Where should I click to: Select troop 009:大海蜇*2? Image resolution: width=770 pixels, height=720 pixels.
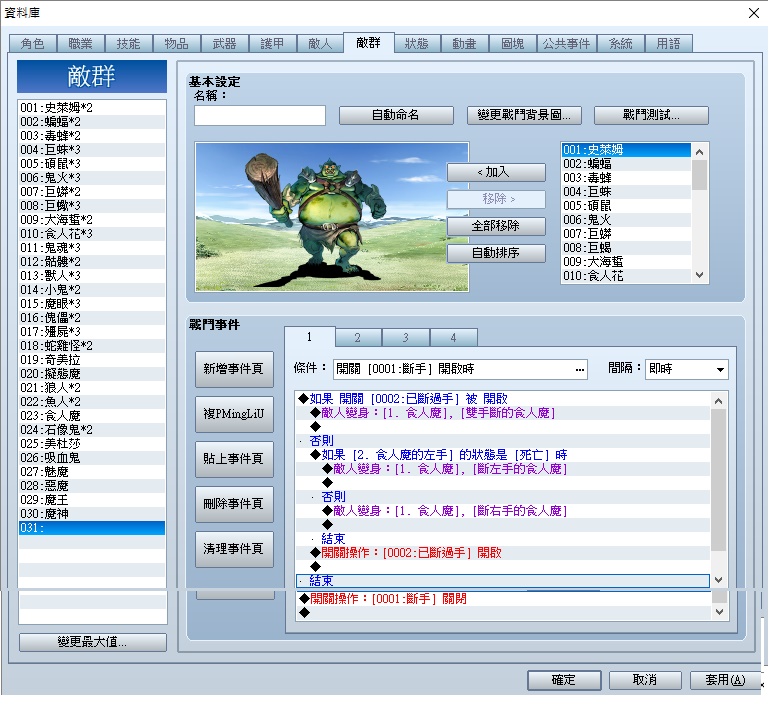pos(92,220)
